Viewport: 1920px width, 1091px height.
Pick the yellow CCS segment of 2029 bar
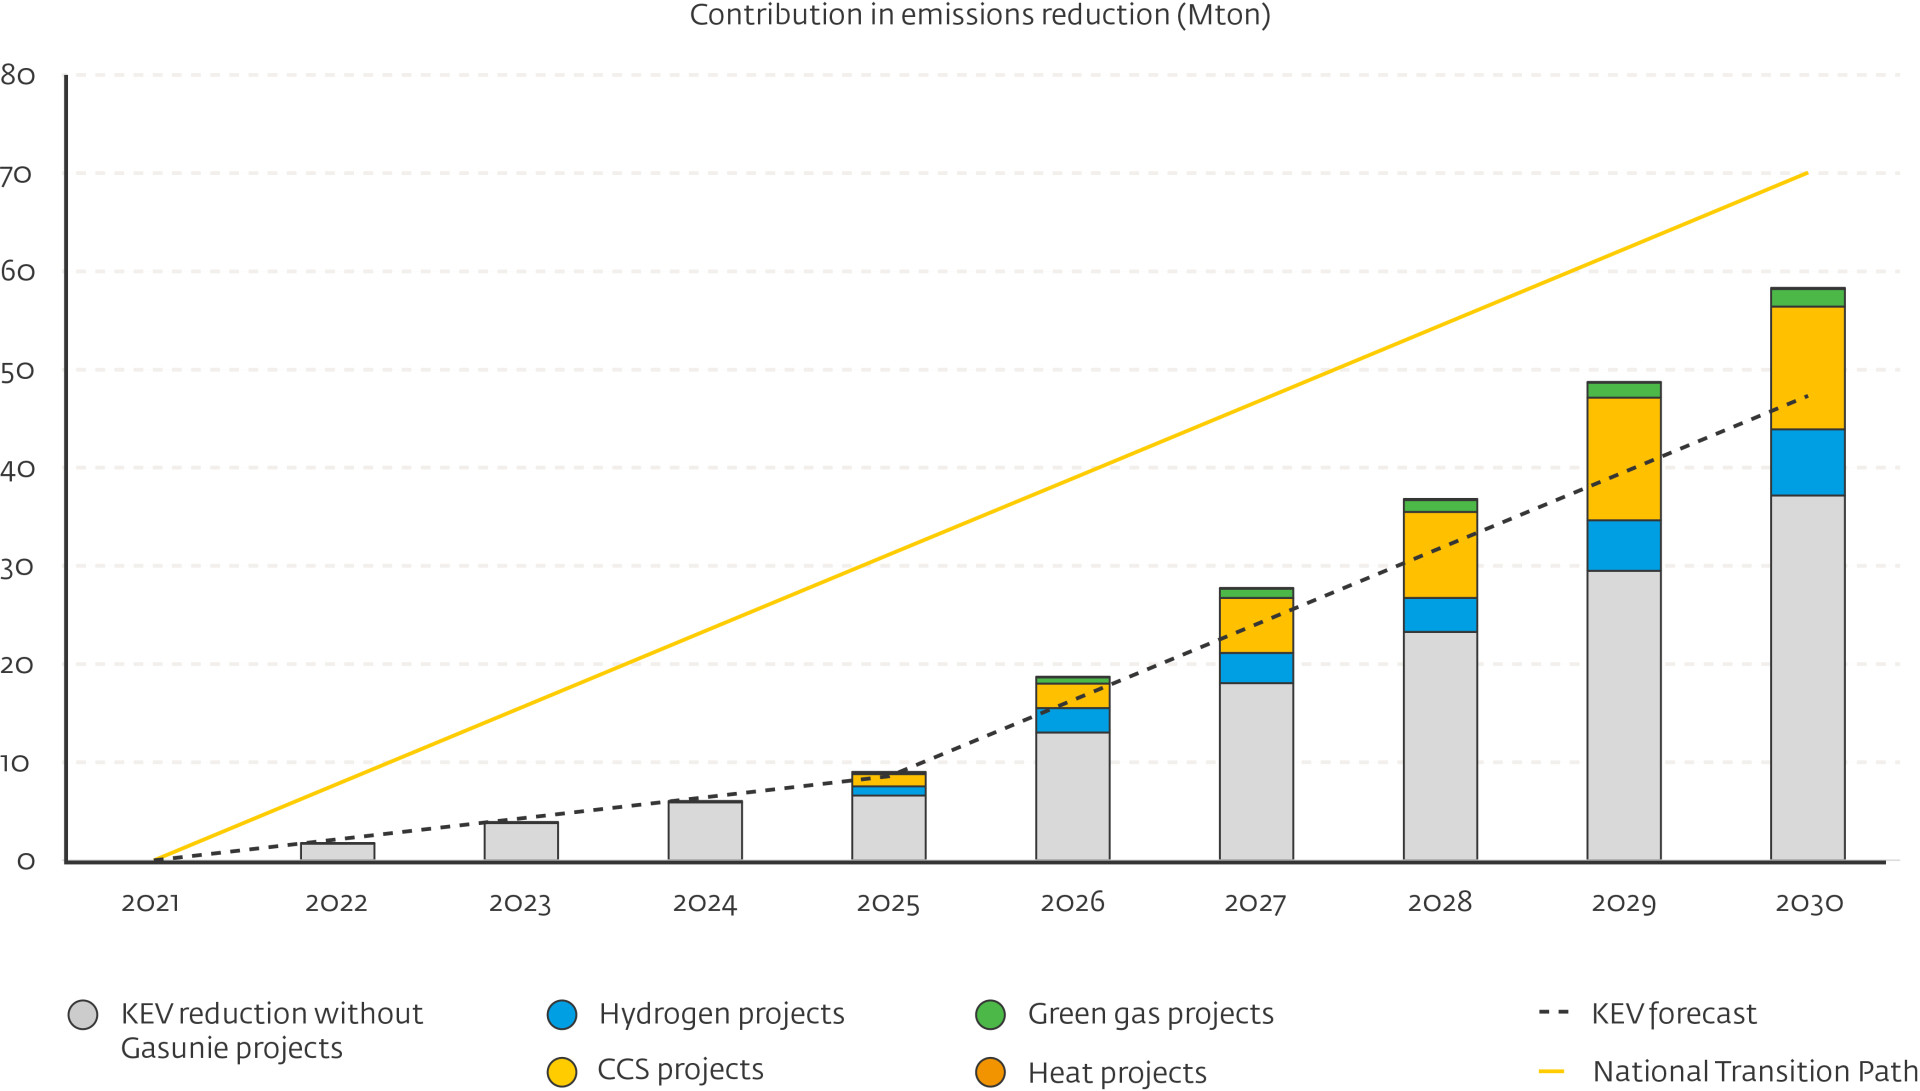tap(1624, 459)
